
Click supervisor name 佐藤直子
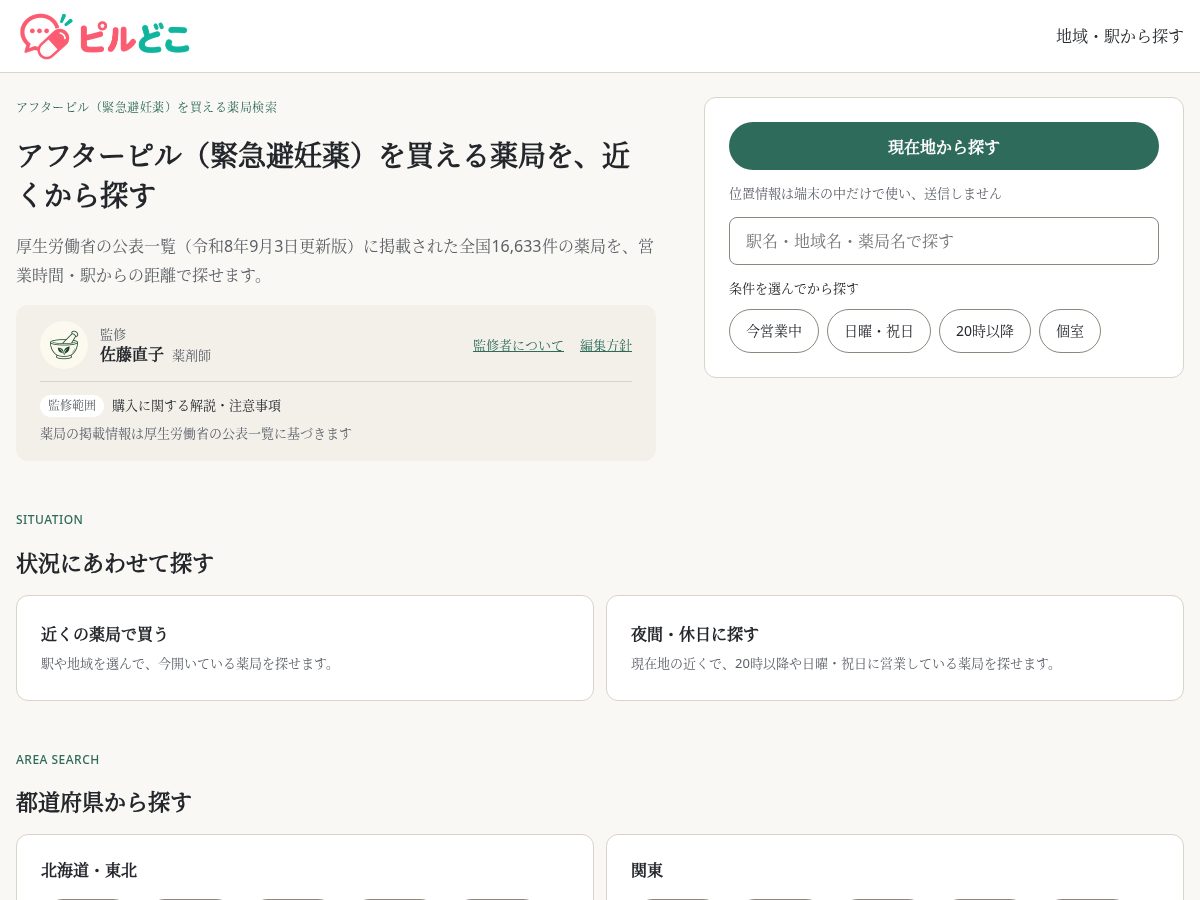pos(132,354)
